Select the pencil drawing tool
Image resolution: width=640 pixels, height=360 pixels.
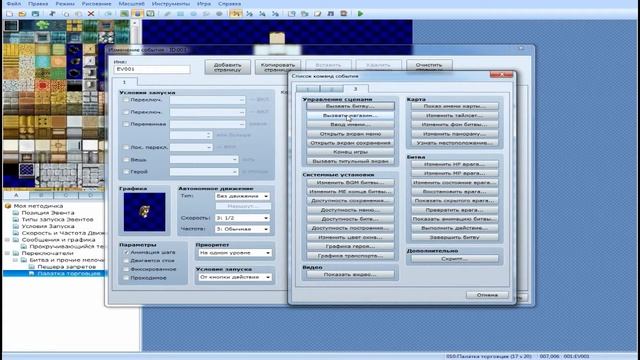167,13
